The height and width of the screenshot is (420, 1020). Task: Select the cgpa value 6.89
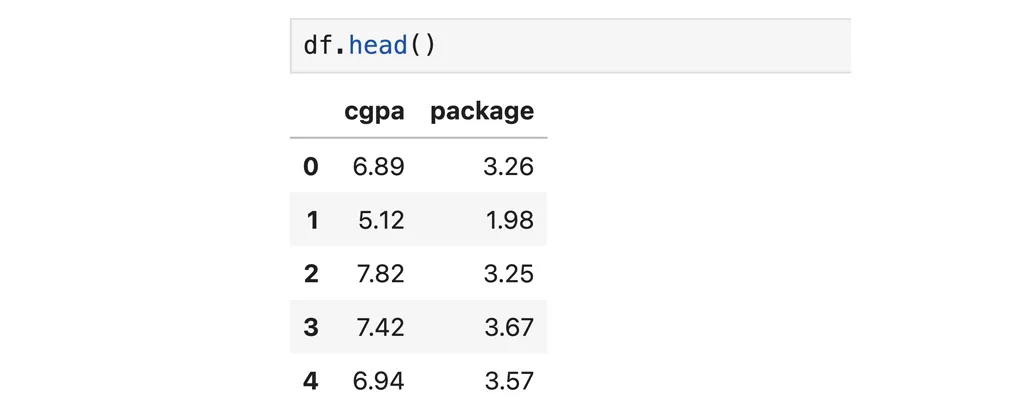click(x=378, y=166)
